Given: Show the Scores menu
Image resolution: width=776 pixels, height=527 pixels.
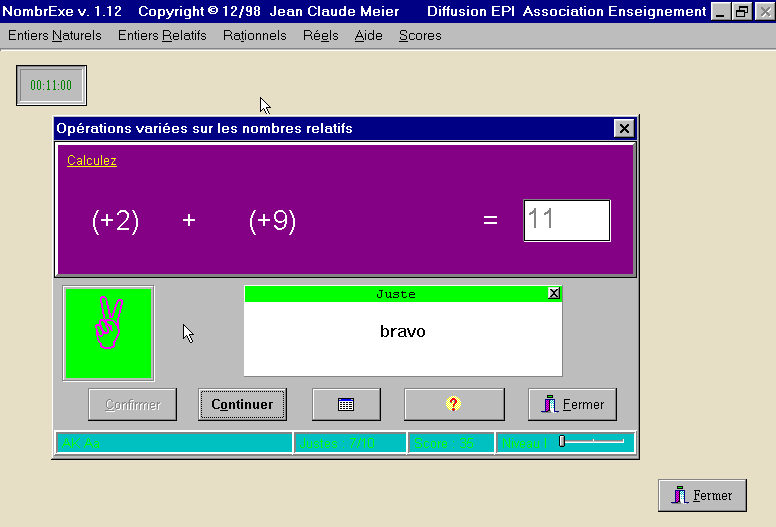Looking at the screenshot, I should click(420, 35).
